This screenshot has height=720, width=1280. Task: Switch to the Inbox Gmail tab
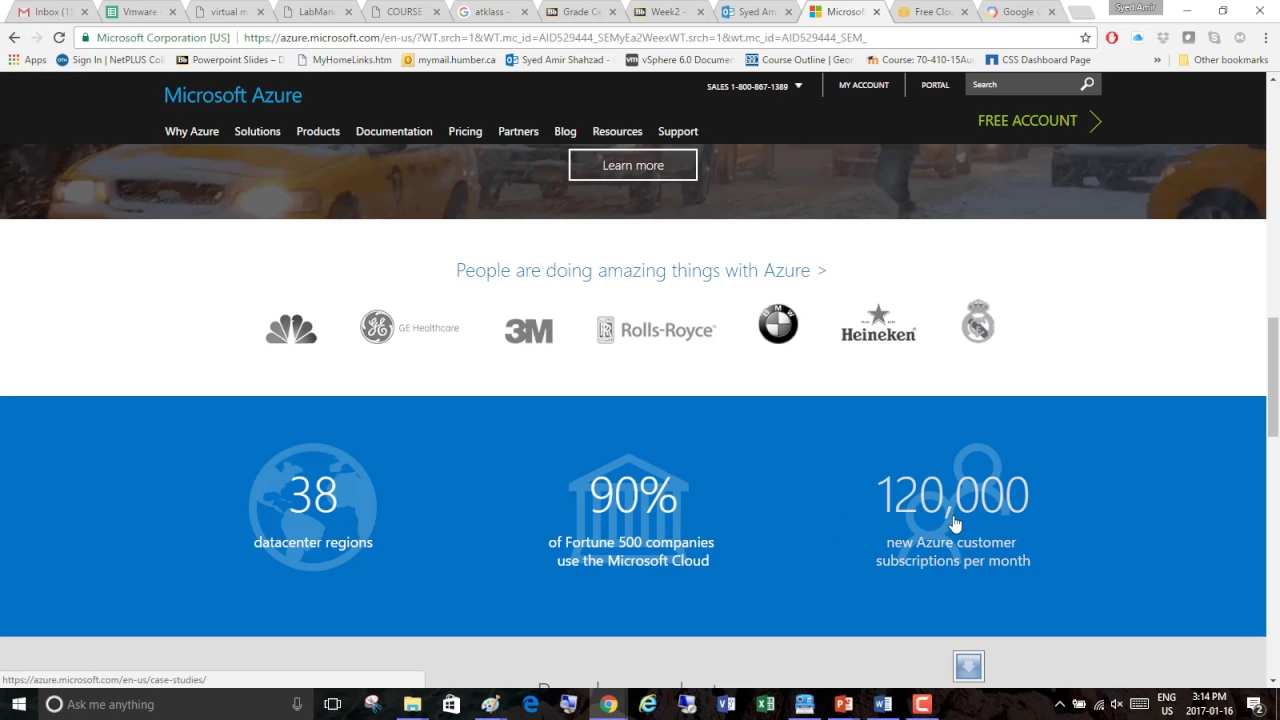52,12
